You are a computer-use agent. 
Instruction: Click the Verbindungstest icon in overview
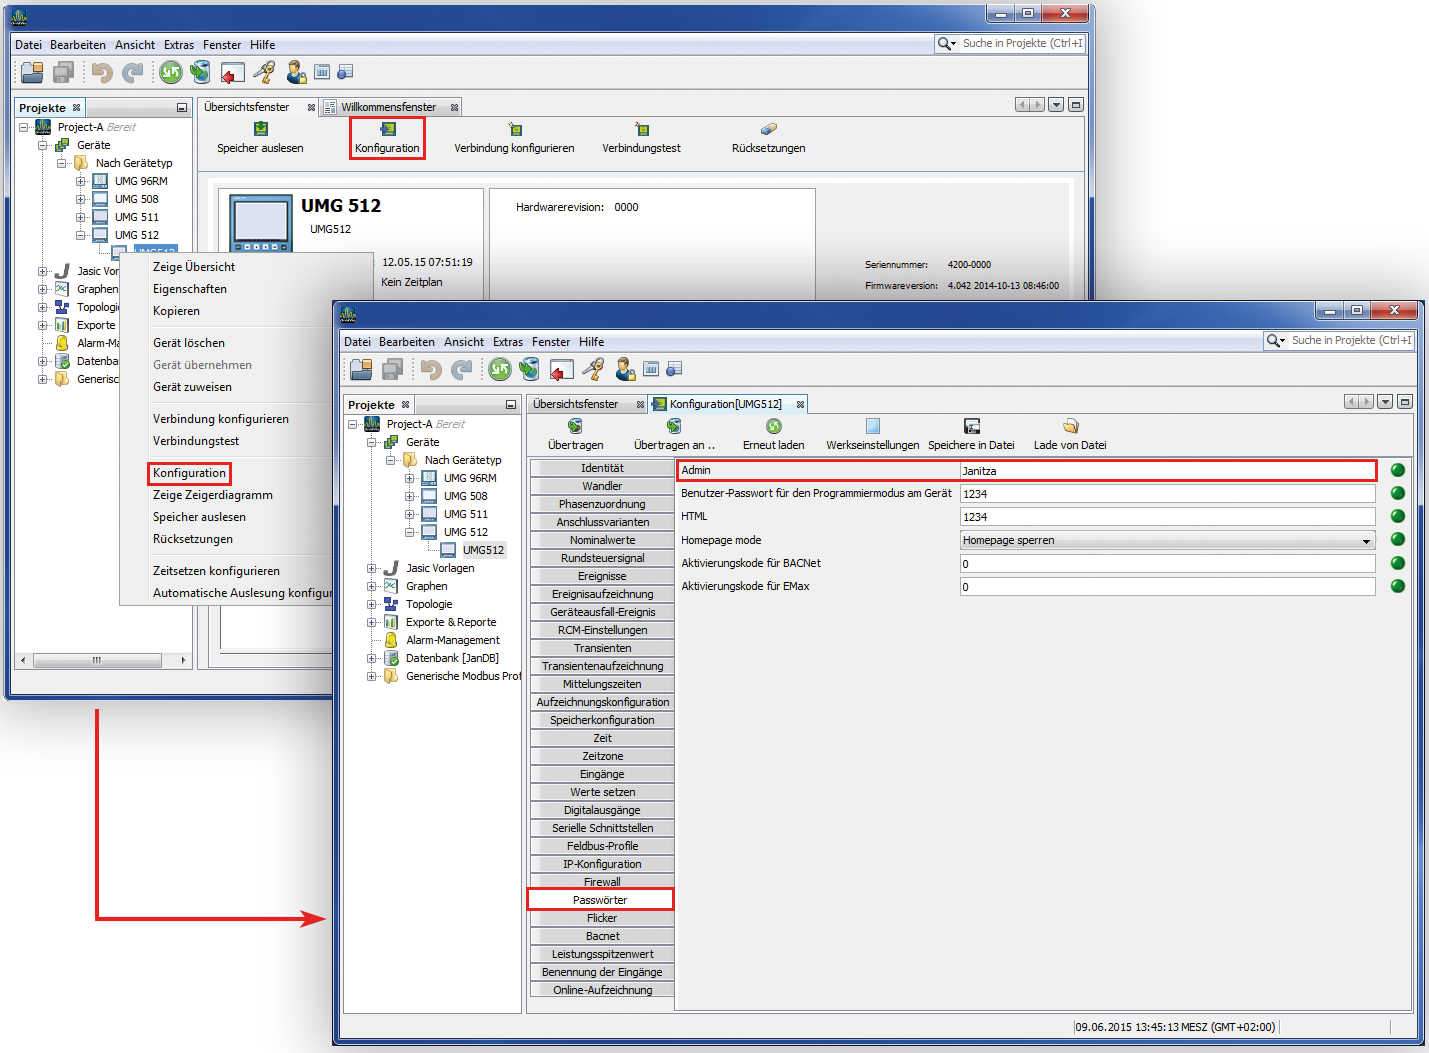(641, 130)
